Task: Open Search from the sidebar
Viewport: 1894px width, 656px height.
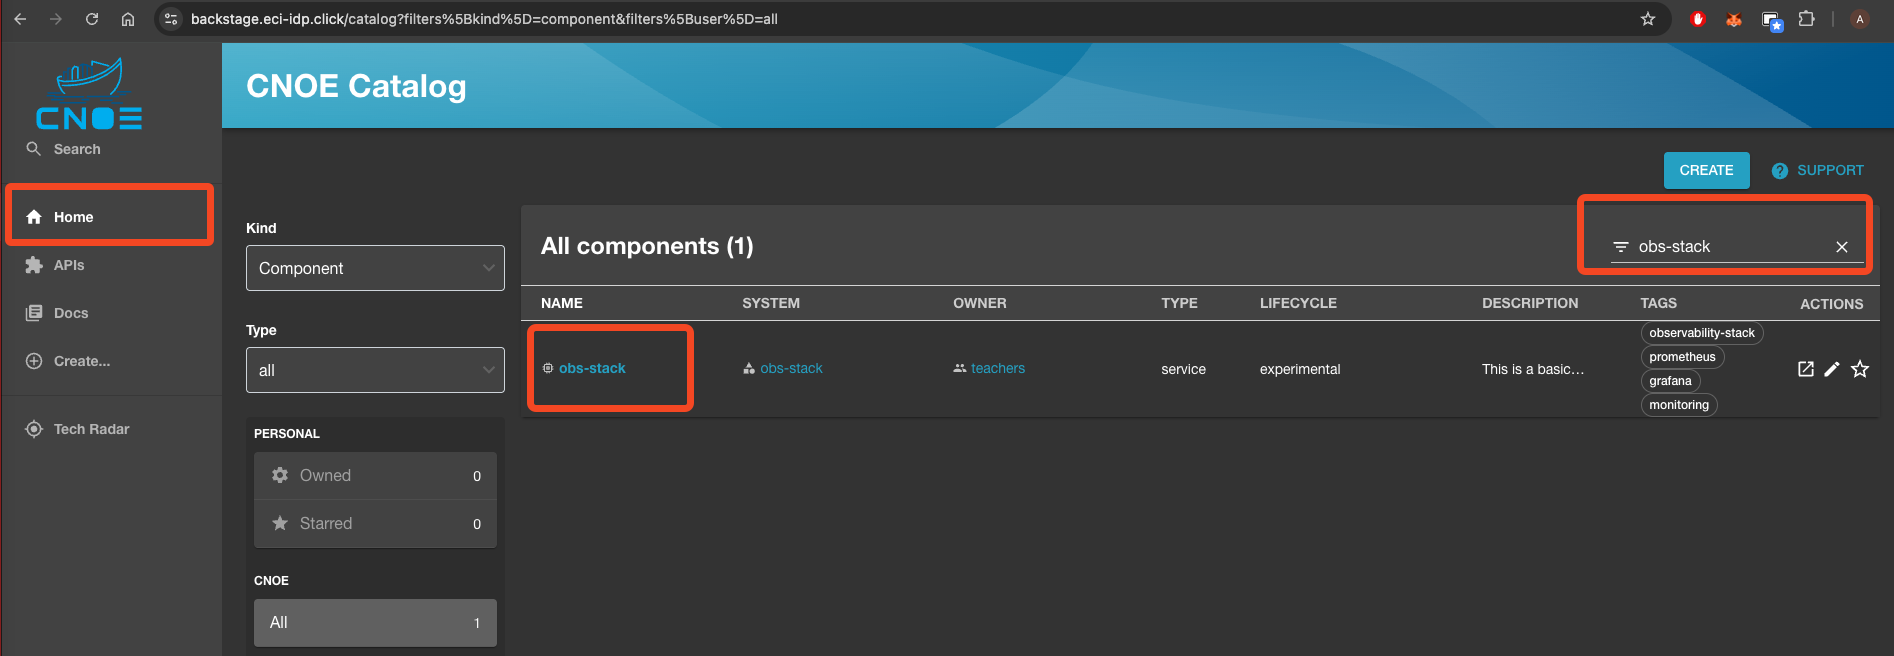Action: coord(76,149)
